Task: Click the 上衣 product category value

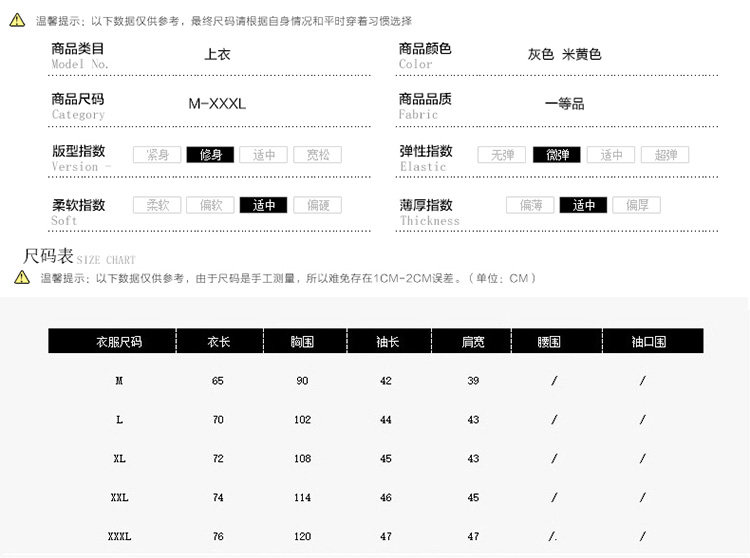Action: point(218,55)
